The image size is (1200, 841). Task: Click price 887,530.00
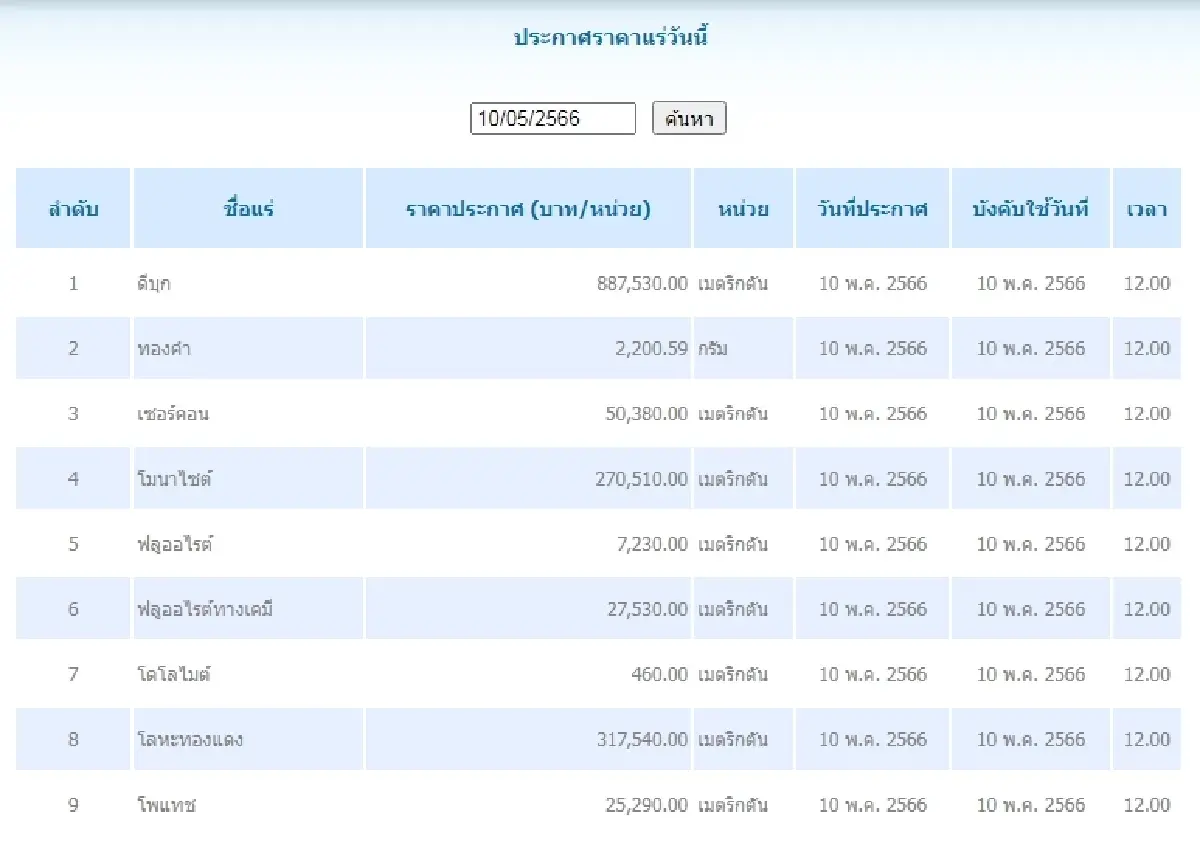point(642,284)
